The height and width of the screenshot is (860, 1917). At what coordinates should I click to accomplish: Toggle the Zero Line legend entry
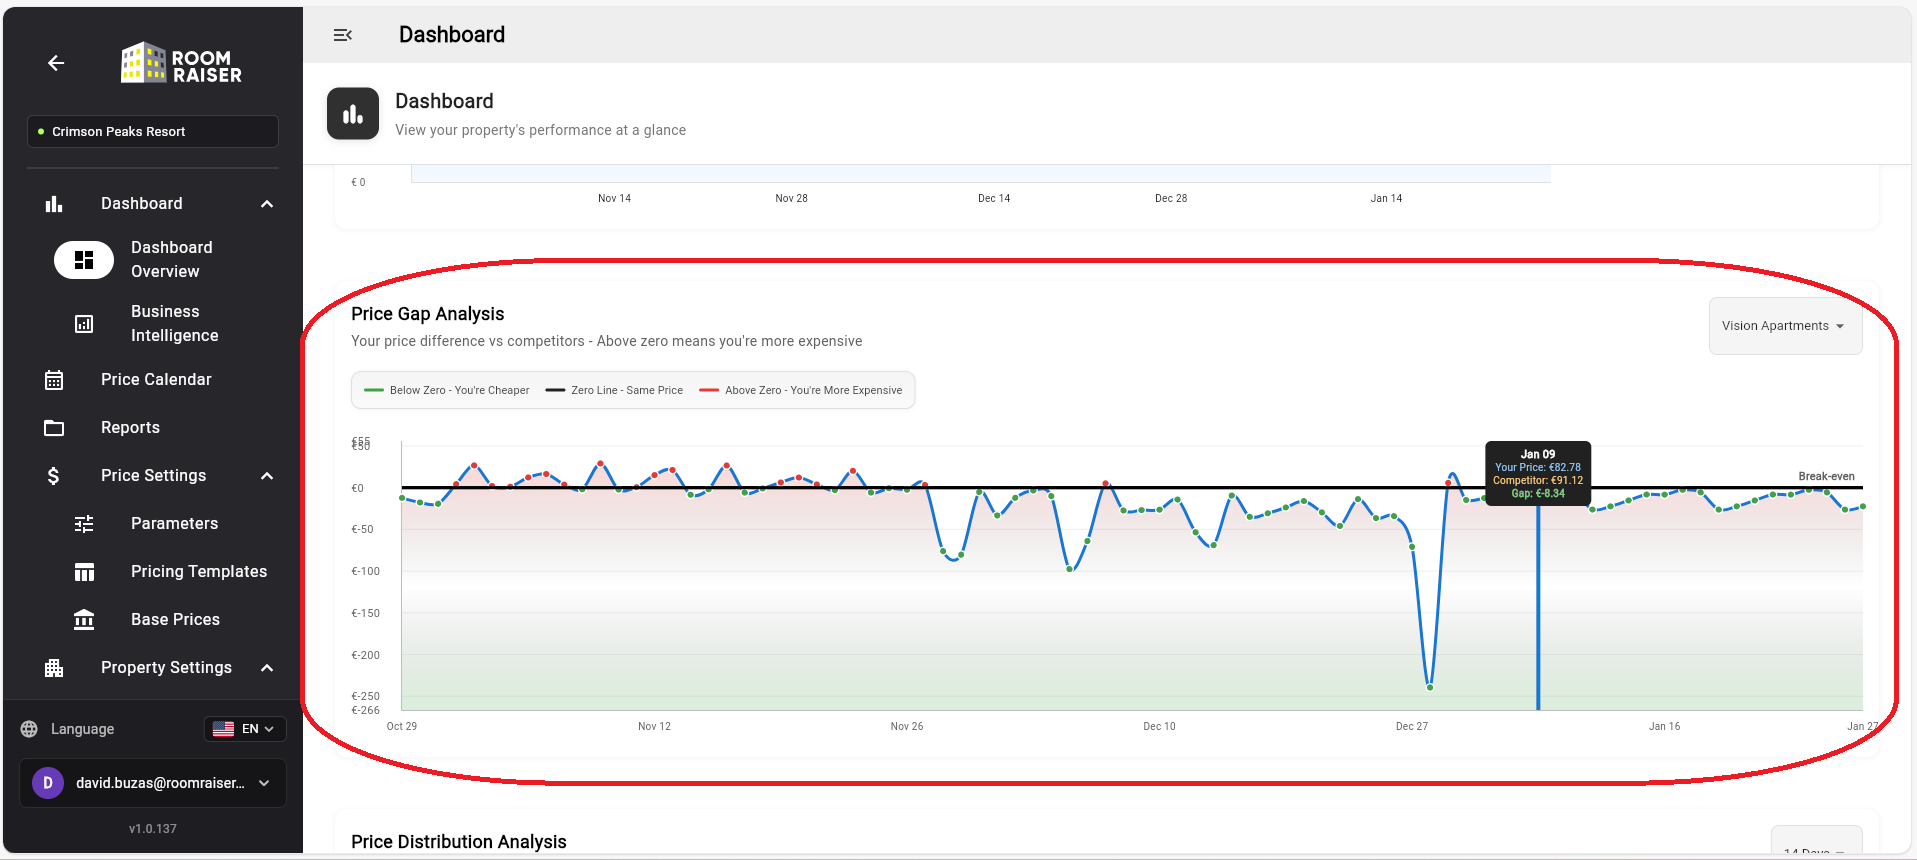pos(614,391)
